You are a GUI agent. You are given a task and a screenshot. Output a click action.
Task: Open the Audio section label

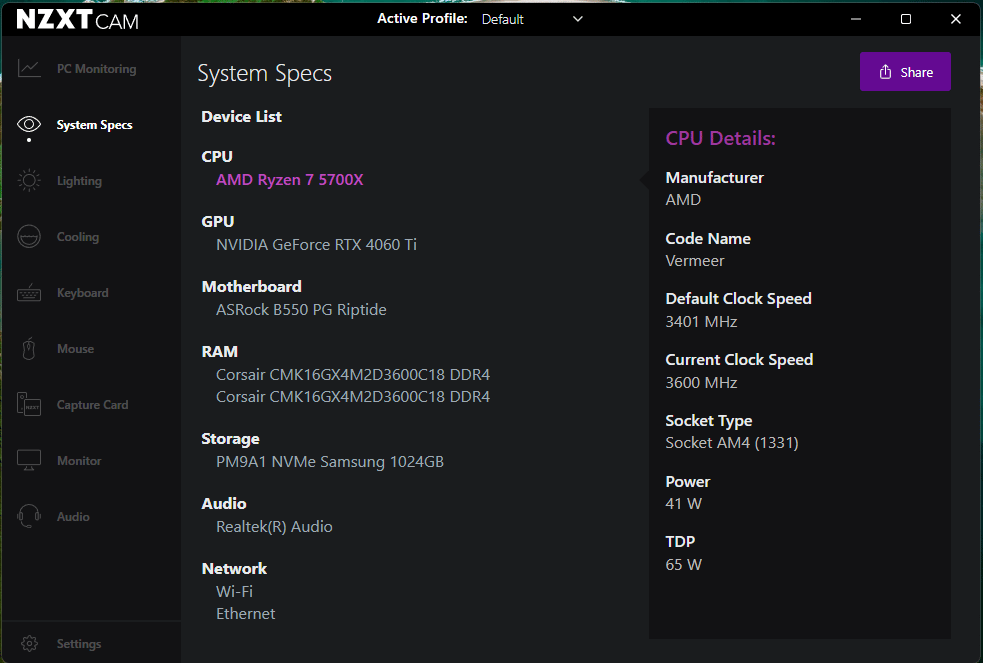pyautogui.click(x=73, y=516)
